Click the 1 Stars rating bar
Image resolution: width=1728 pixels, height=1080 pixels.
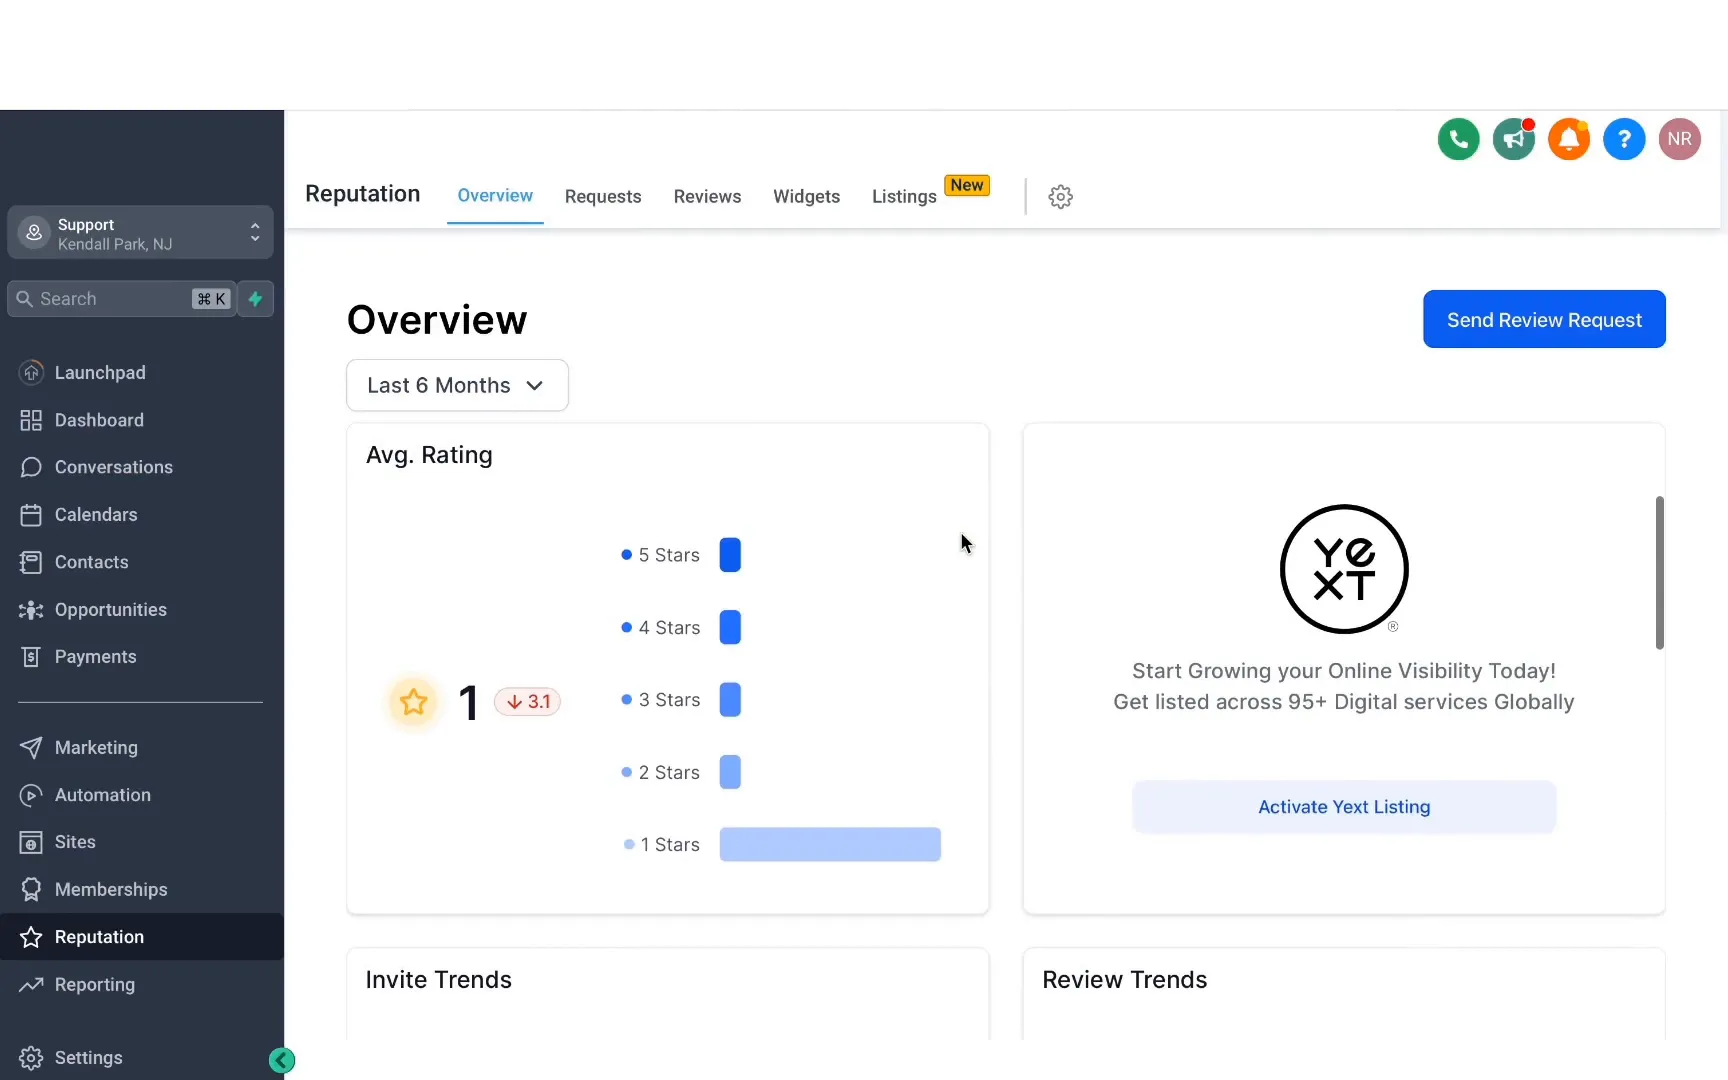point(830,844)
